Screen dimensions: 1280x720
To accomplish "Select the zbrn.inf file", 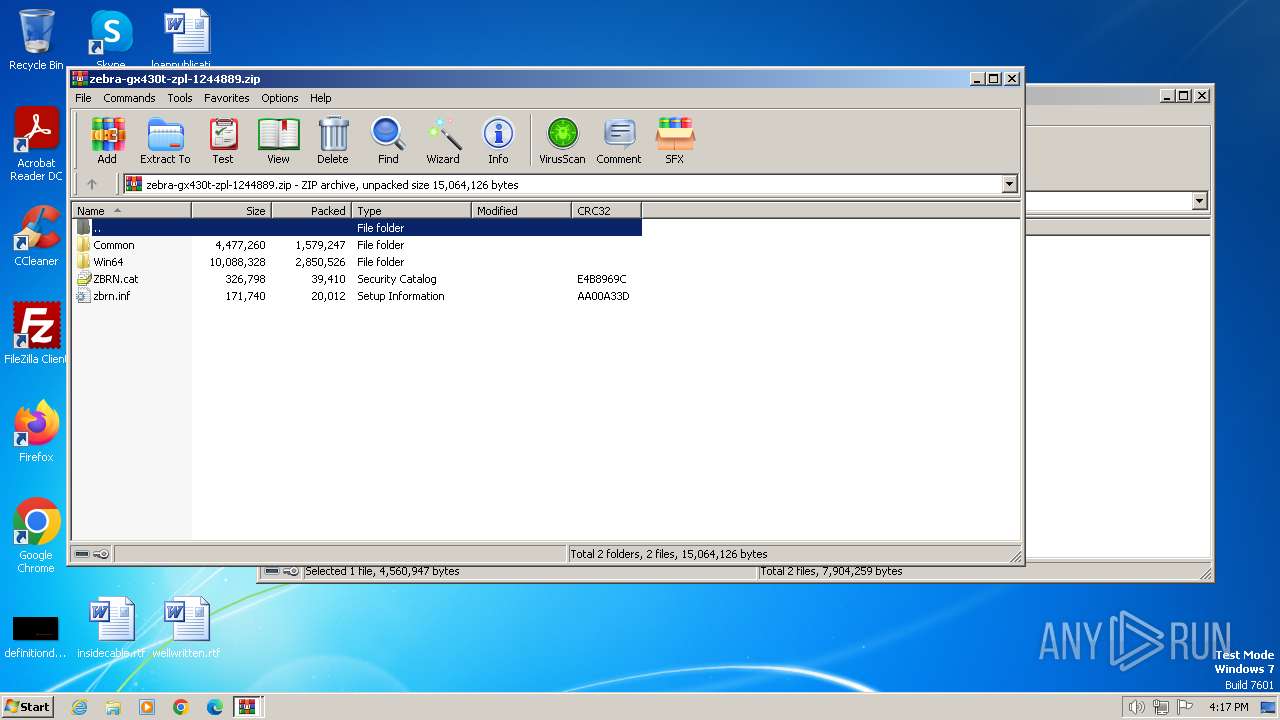I will (357, 296).
